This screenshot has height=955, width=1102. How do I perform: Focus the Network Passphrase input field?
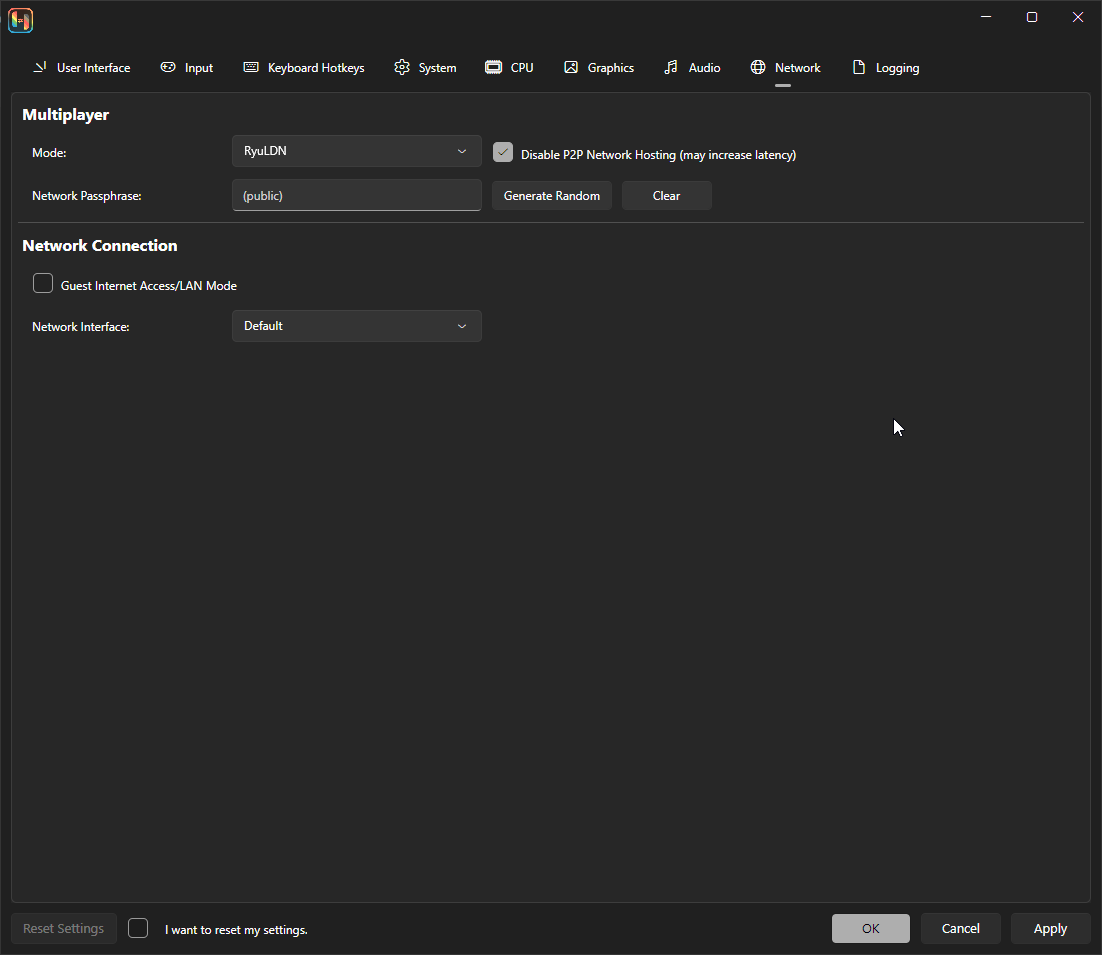[x=357, y=195]
